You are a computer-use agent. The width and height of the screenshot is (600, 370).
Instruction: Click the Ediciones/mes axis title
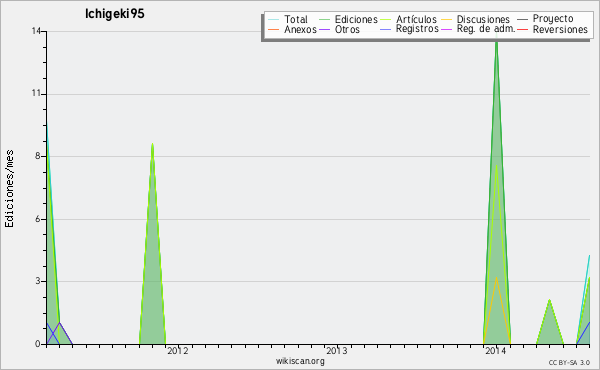(9, 189)
